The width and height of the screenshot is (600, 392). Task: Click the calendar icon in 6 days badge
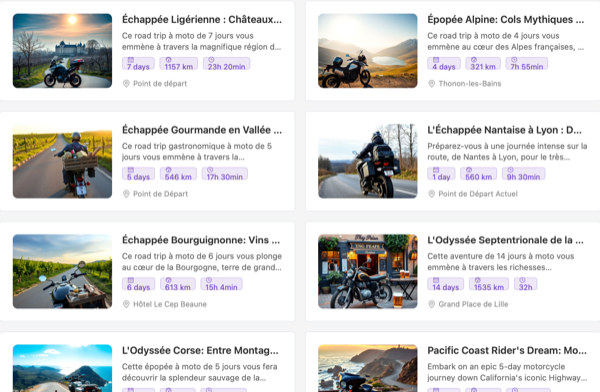[x=130, y=280]
